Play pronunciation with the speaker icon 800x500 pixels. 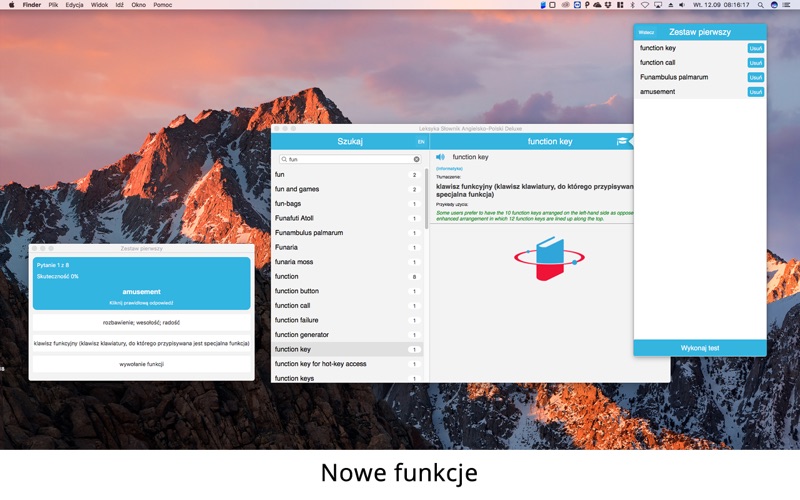[x=440, y=157]
